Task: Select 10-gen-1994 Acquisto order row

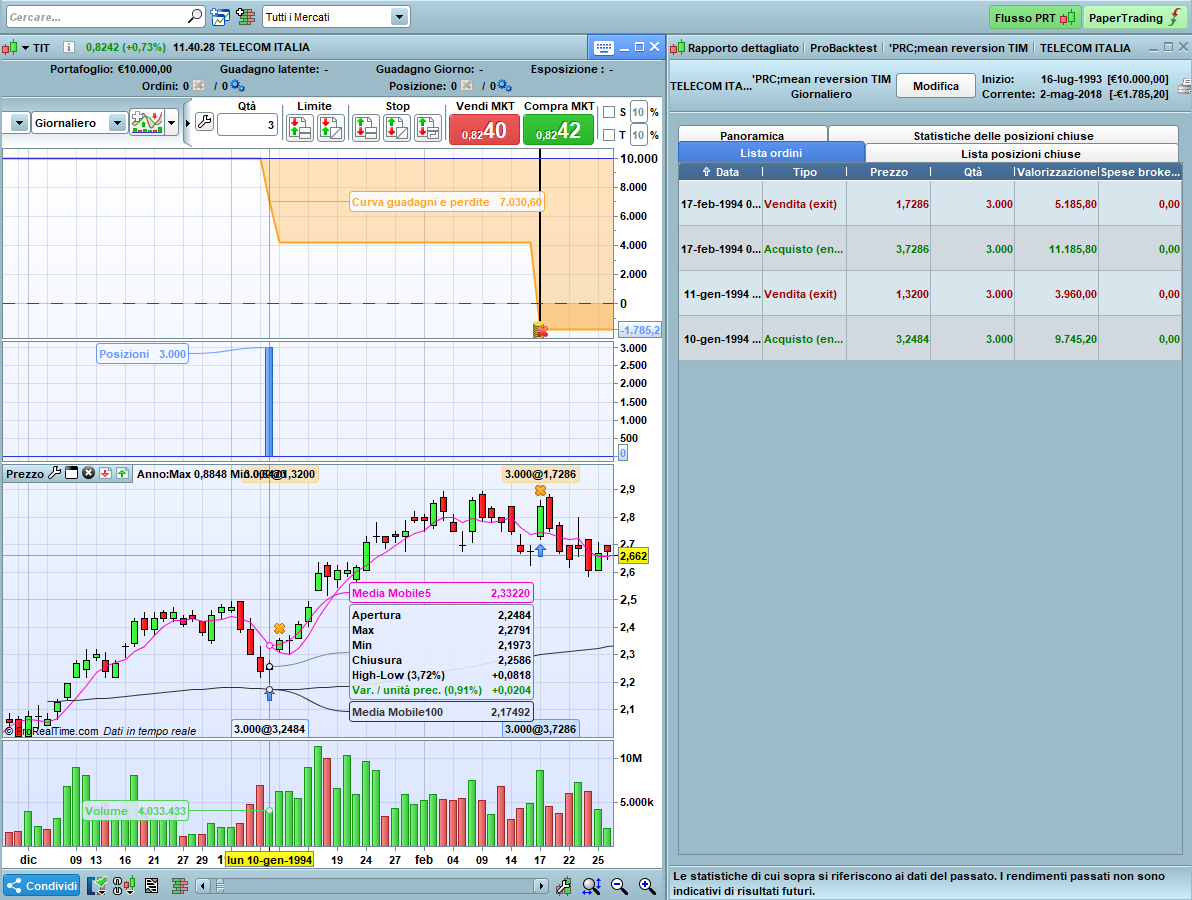Action: (x=930, y=339)
